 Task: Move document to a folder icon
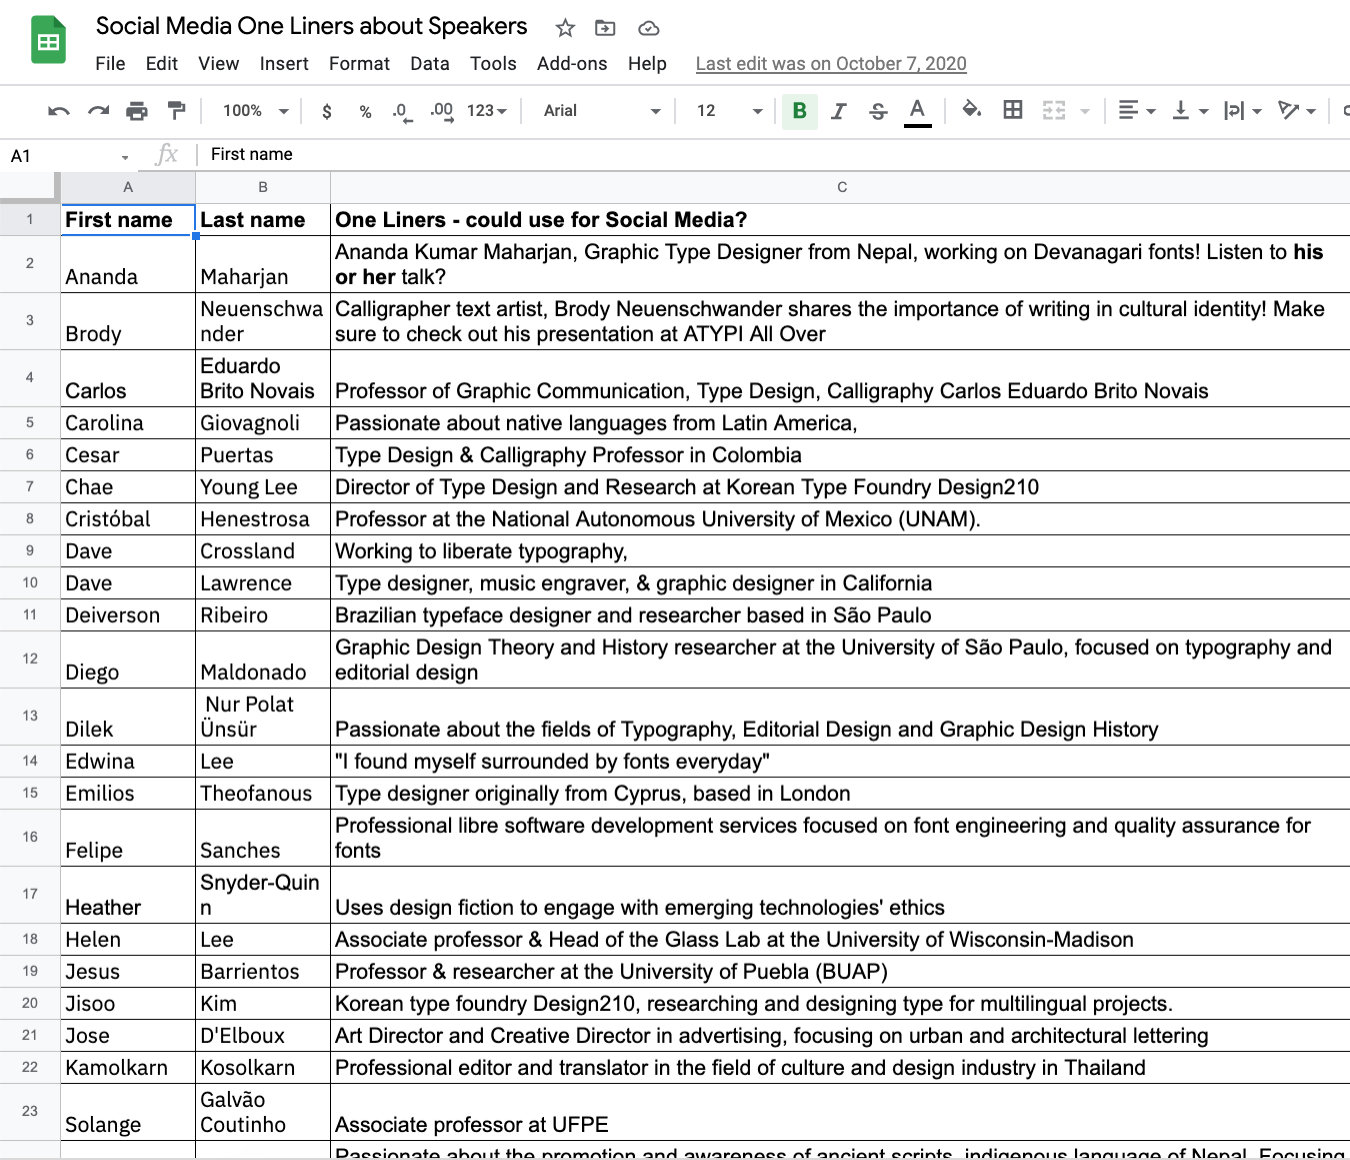click(x=605, y=28)
